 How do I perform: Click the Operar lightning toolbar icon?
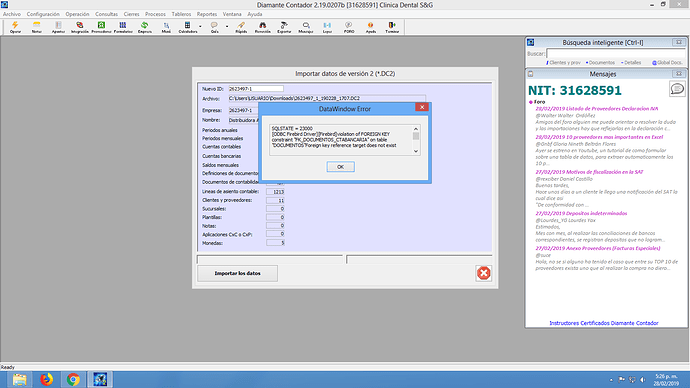point(15,27)
